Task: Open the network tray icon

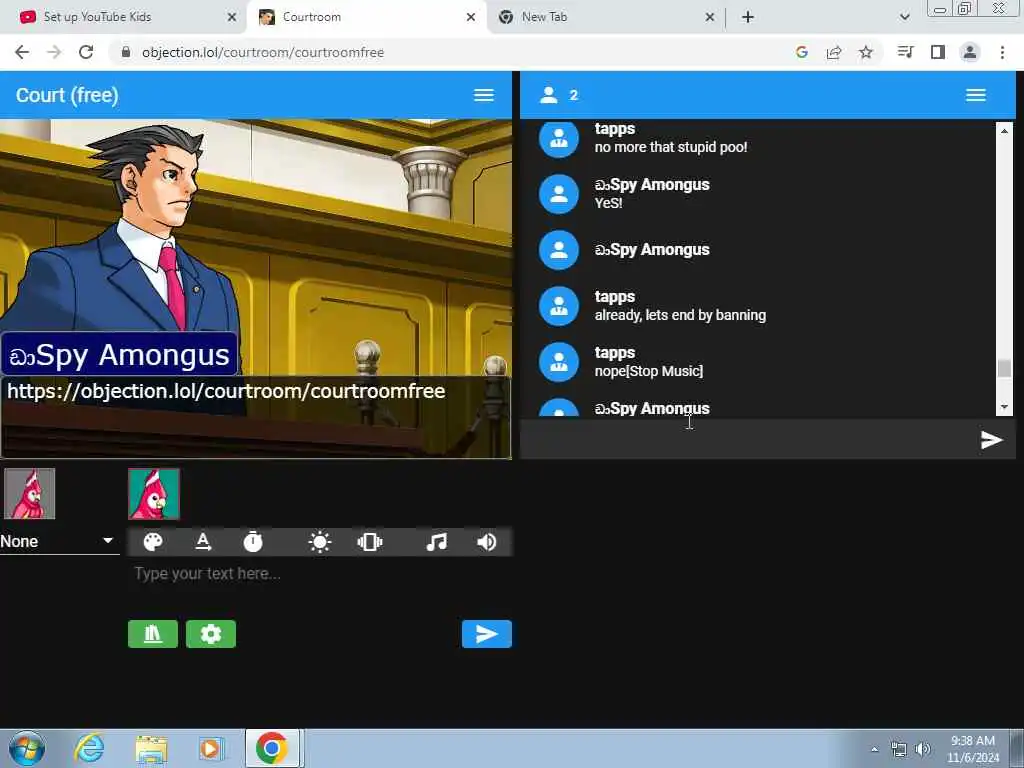Action: click(x=899, y=749)
